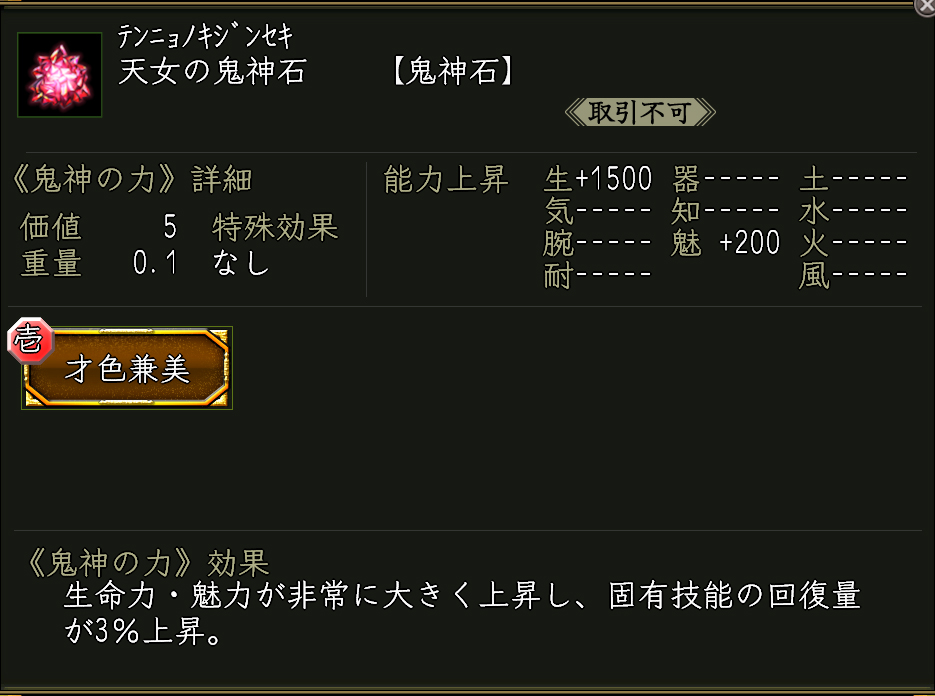Click the 生+1500 life stat bonus
Image resolution: width=935 pixels, height=696 pixels.
tap(598, 180)
